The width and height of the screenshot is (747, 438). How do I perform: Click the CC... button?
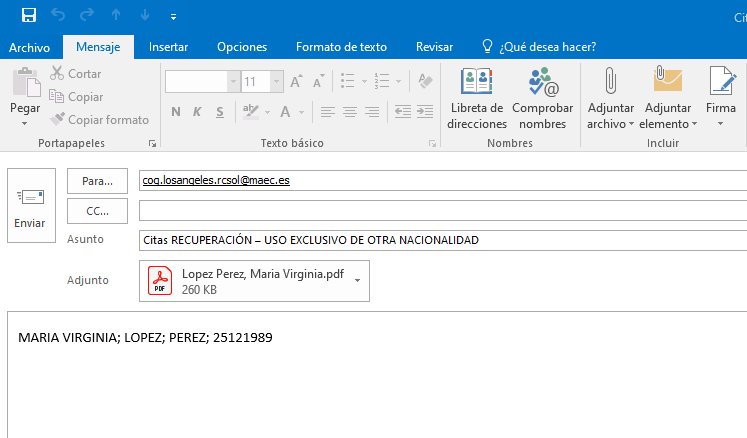pyautogui.click(x=97, y=211)
